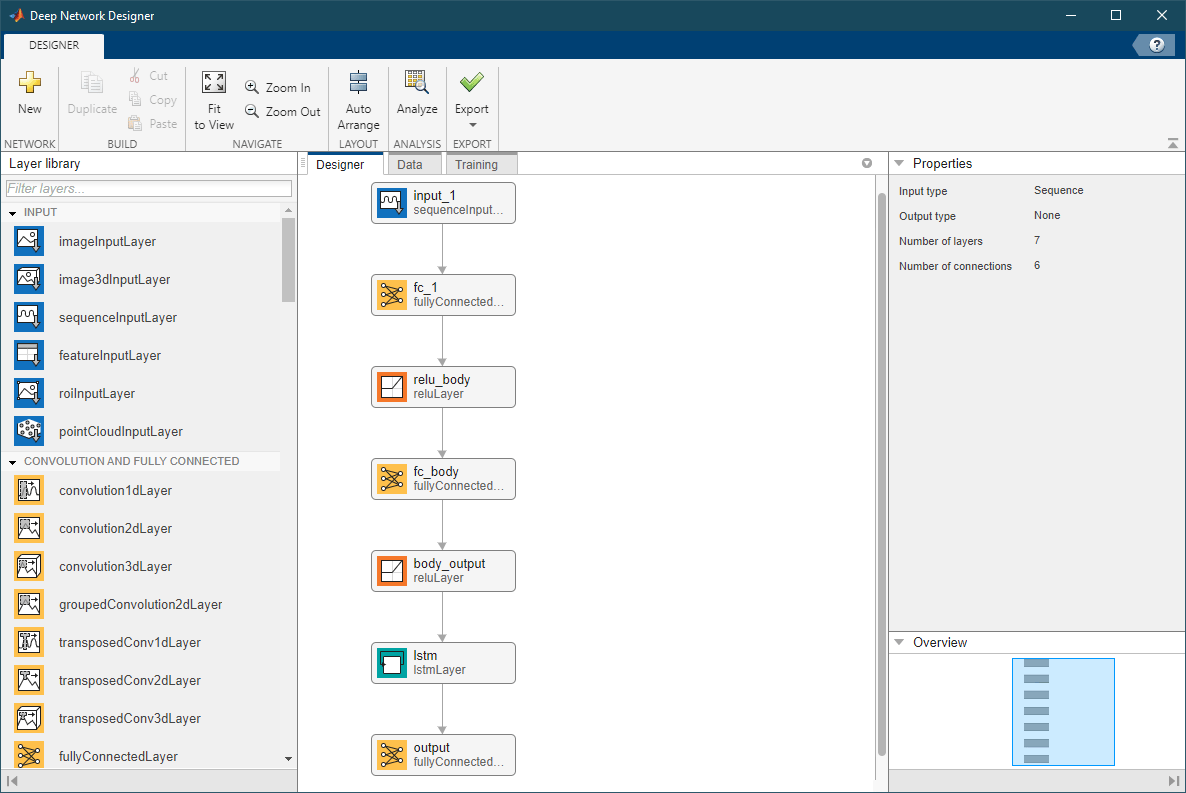This screenshot has width=1186, height=793.
Task: Click the Filter layers search field
Action: (x=149, y=188)
